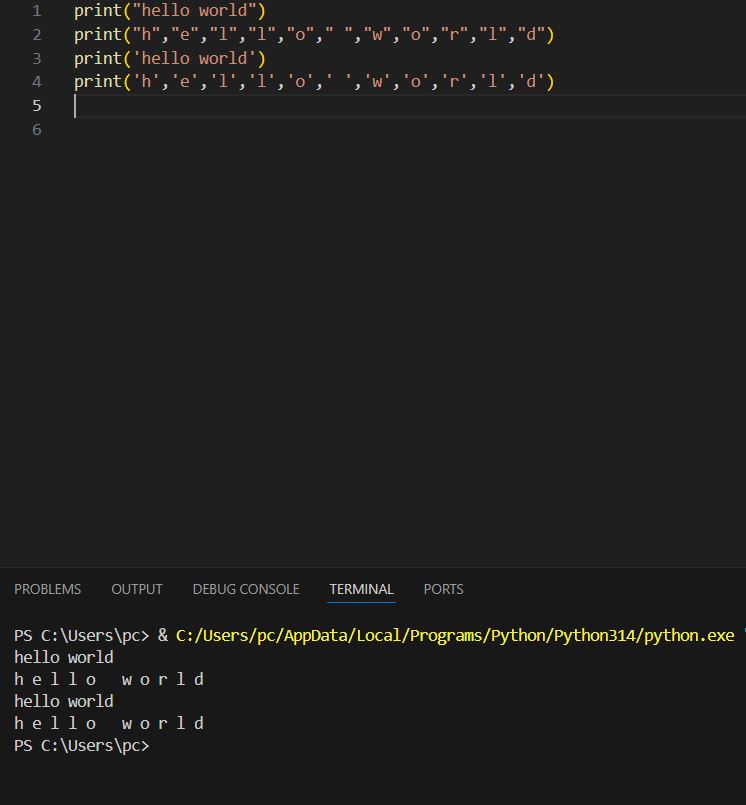The width and height of the screenshot is (746, 805).
Task: Click the first hello world terminal output
Action: (x=64, y=657)
